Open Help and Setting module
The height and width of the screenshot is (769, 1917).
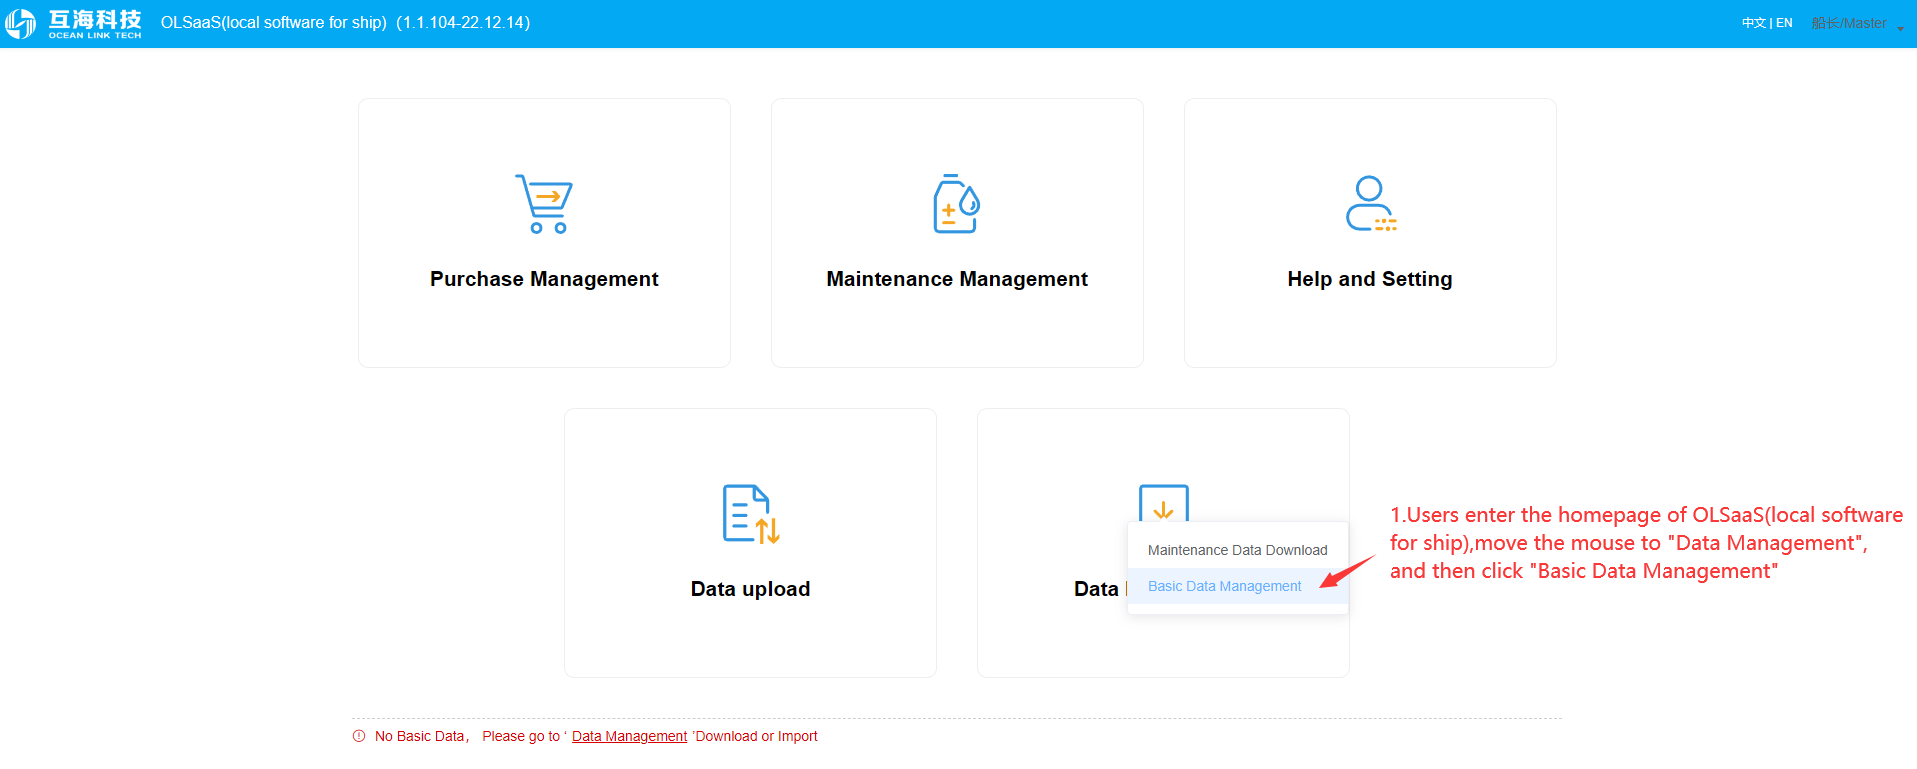coord(1370,233)
